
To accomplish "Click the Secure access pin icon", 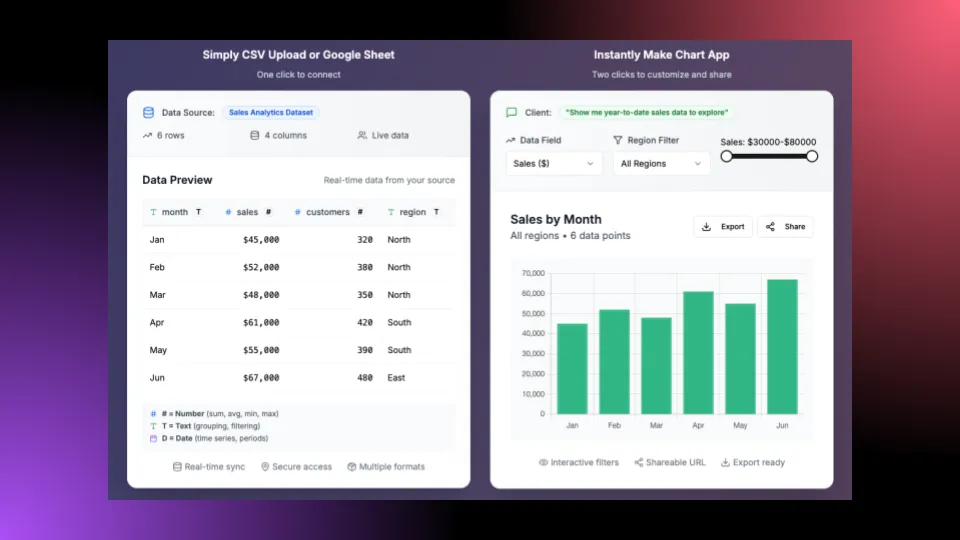I will 266,467.
